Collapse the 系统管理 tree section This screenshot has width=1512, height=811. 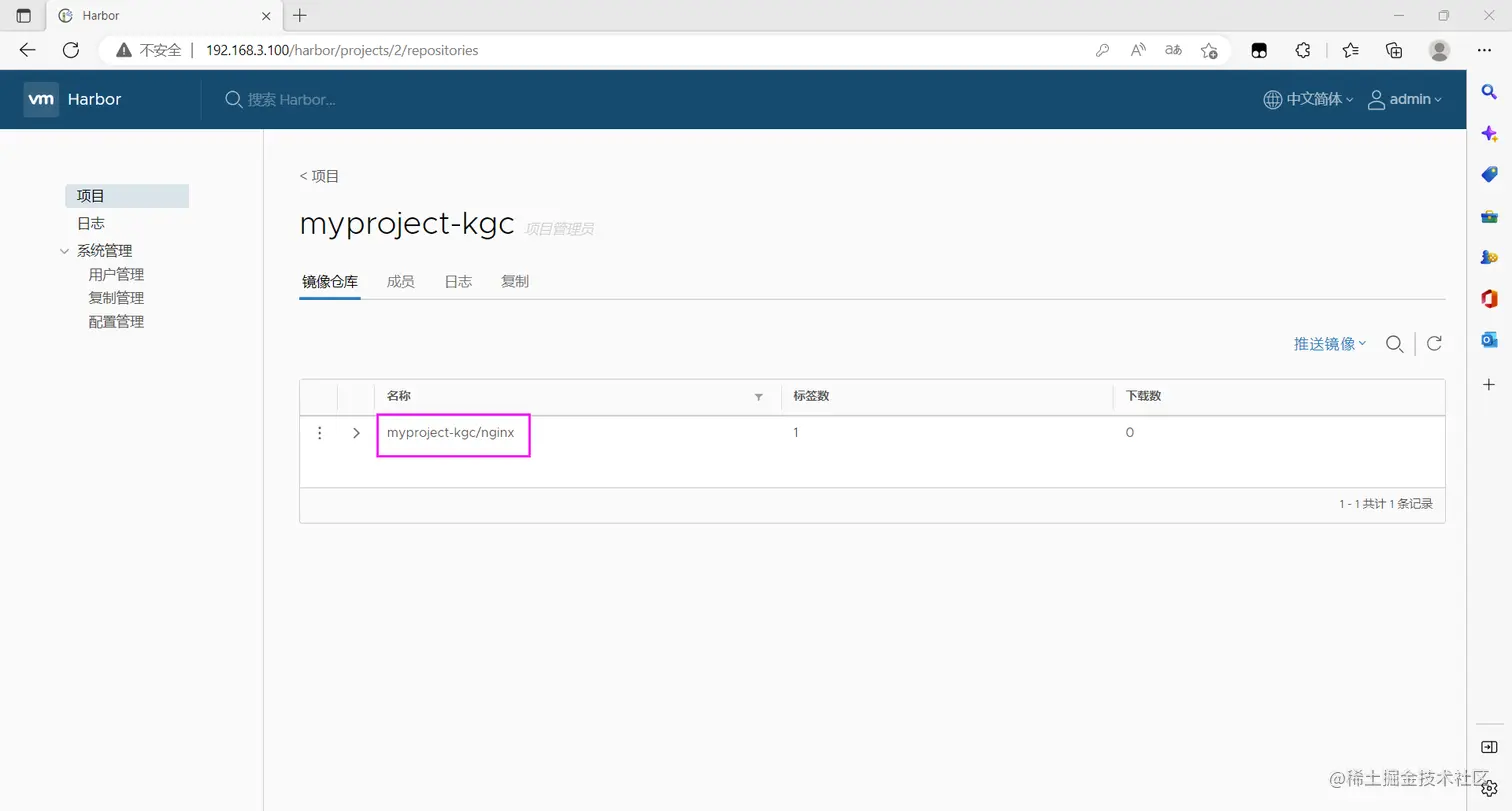click(x=65, y=251)
